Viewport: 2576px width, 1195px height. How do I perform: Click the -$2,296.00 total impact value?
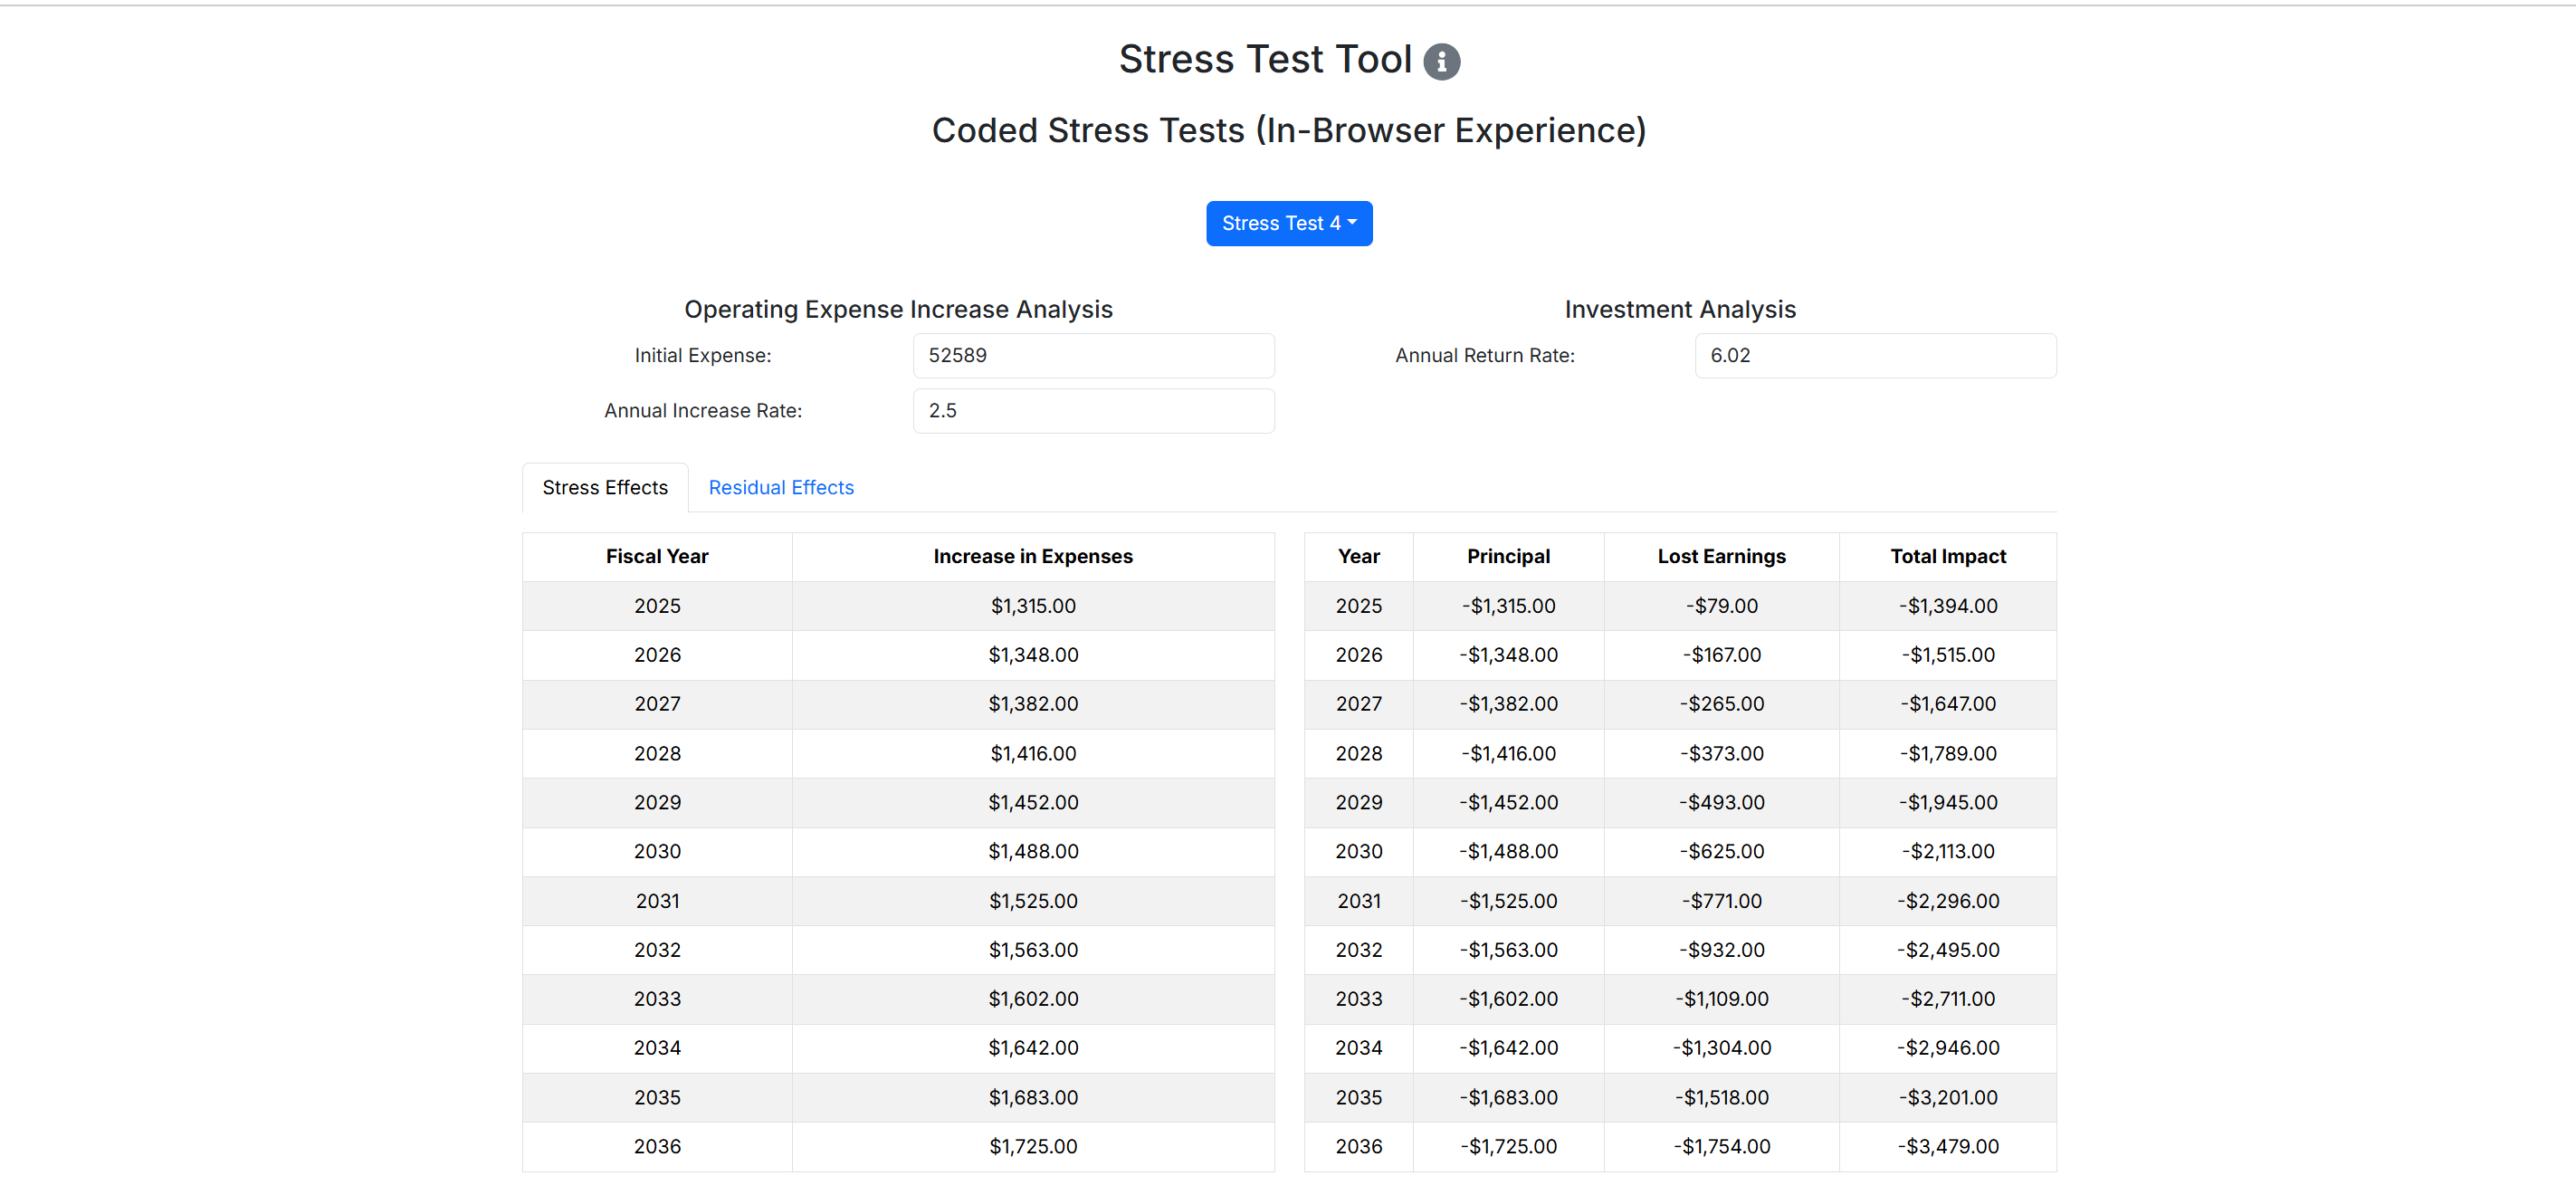pyautogui.click(x=1948, y=901)
